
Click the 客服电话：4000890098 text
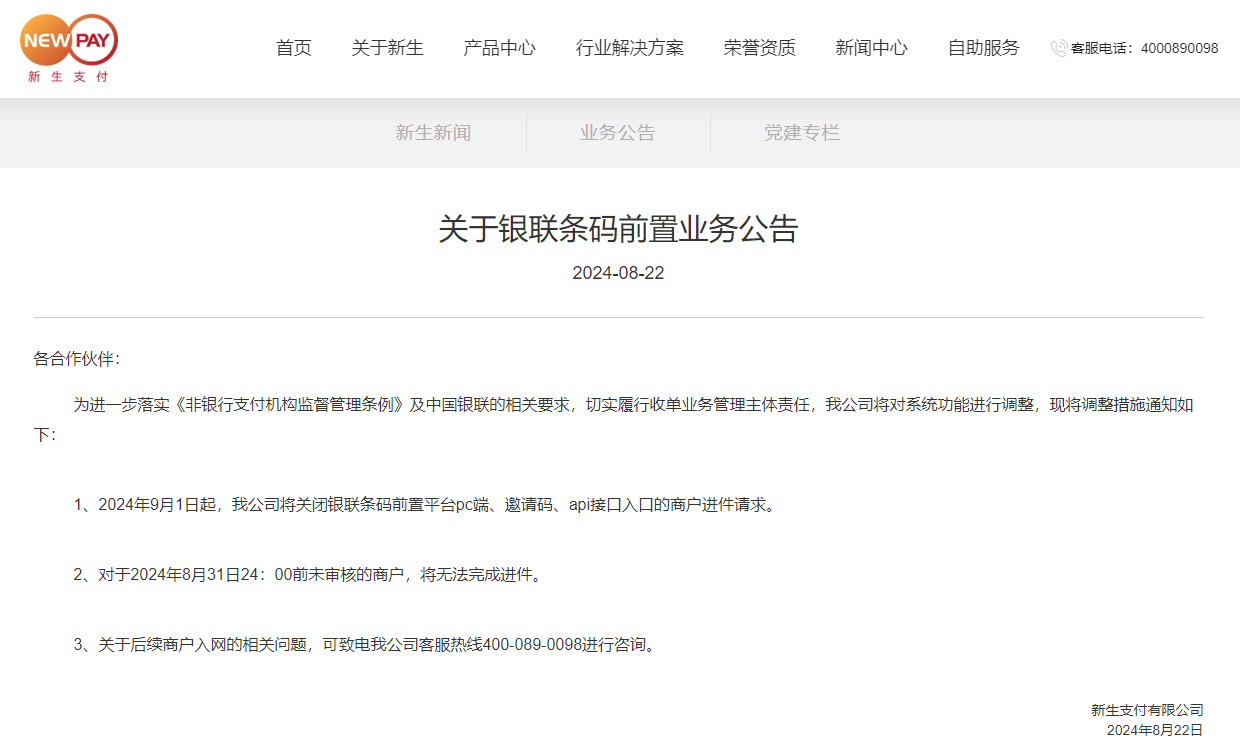(x=1145, y=48)
